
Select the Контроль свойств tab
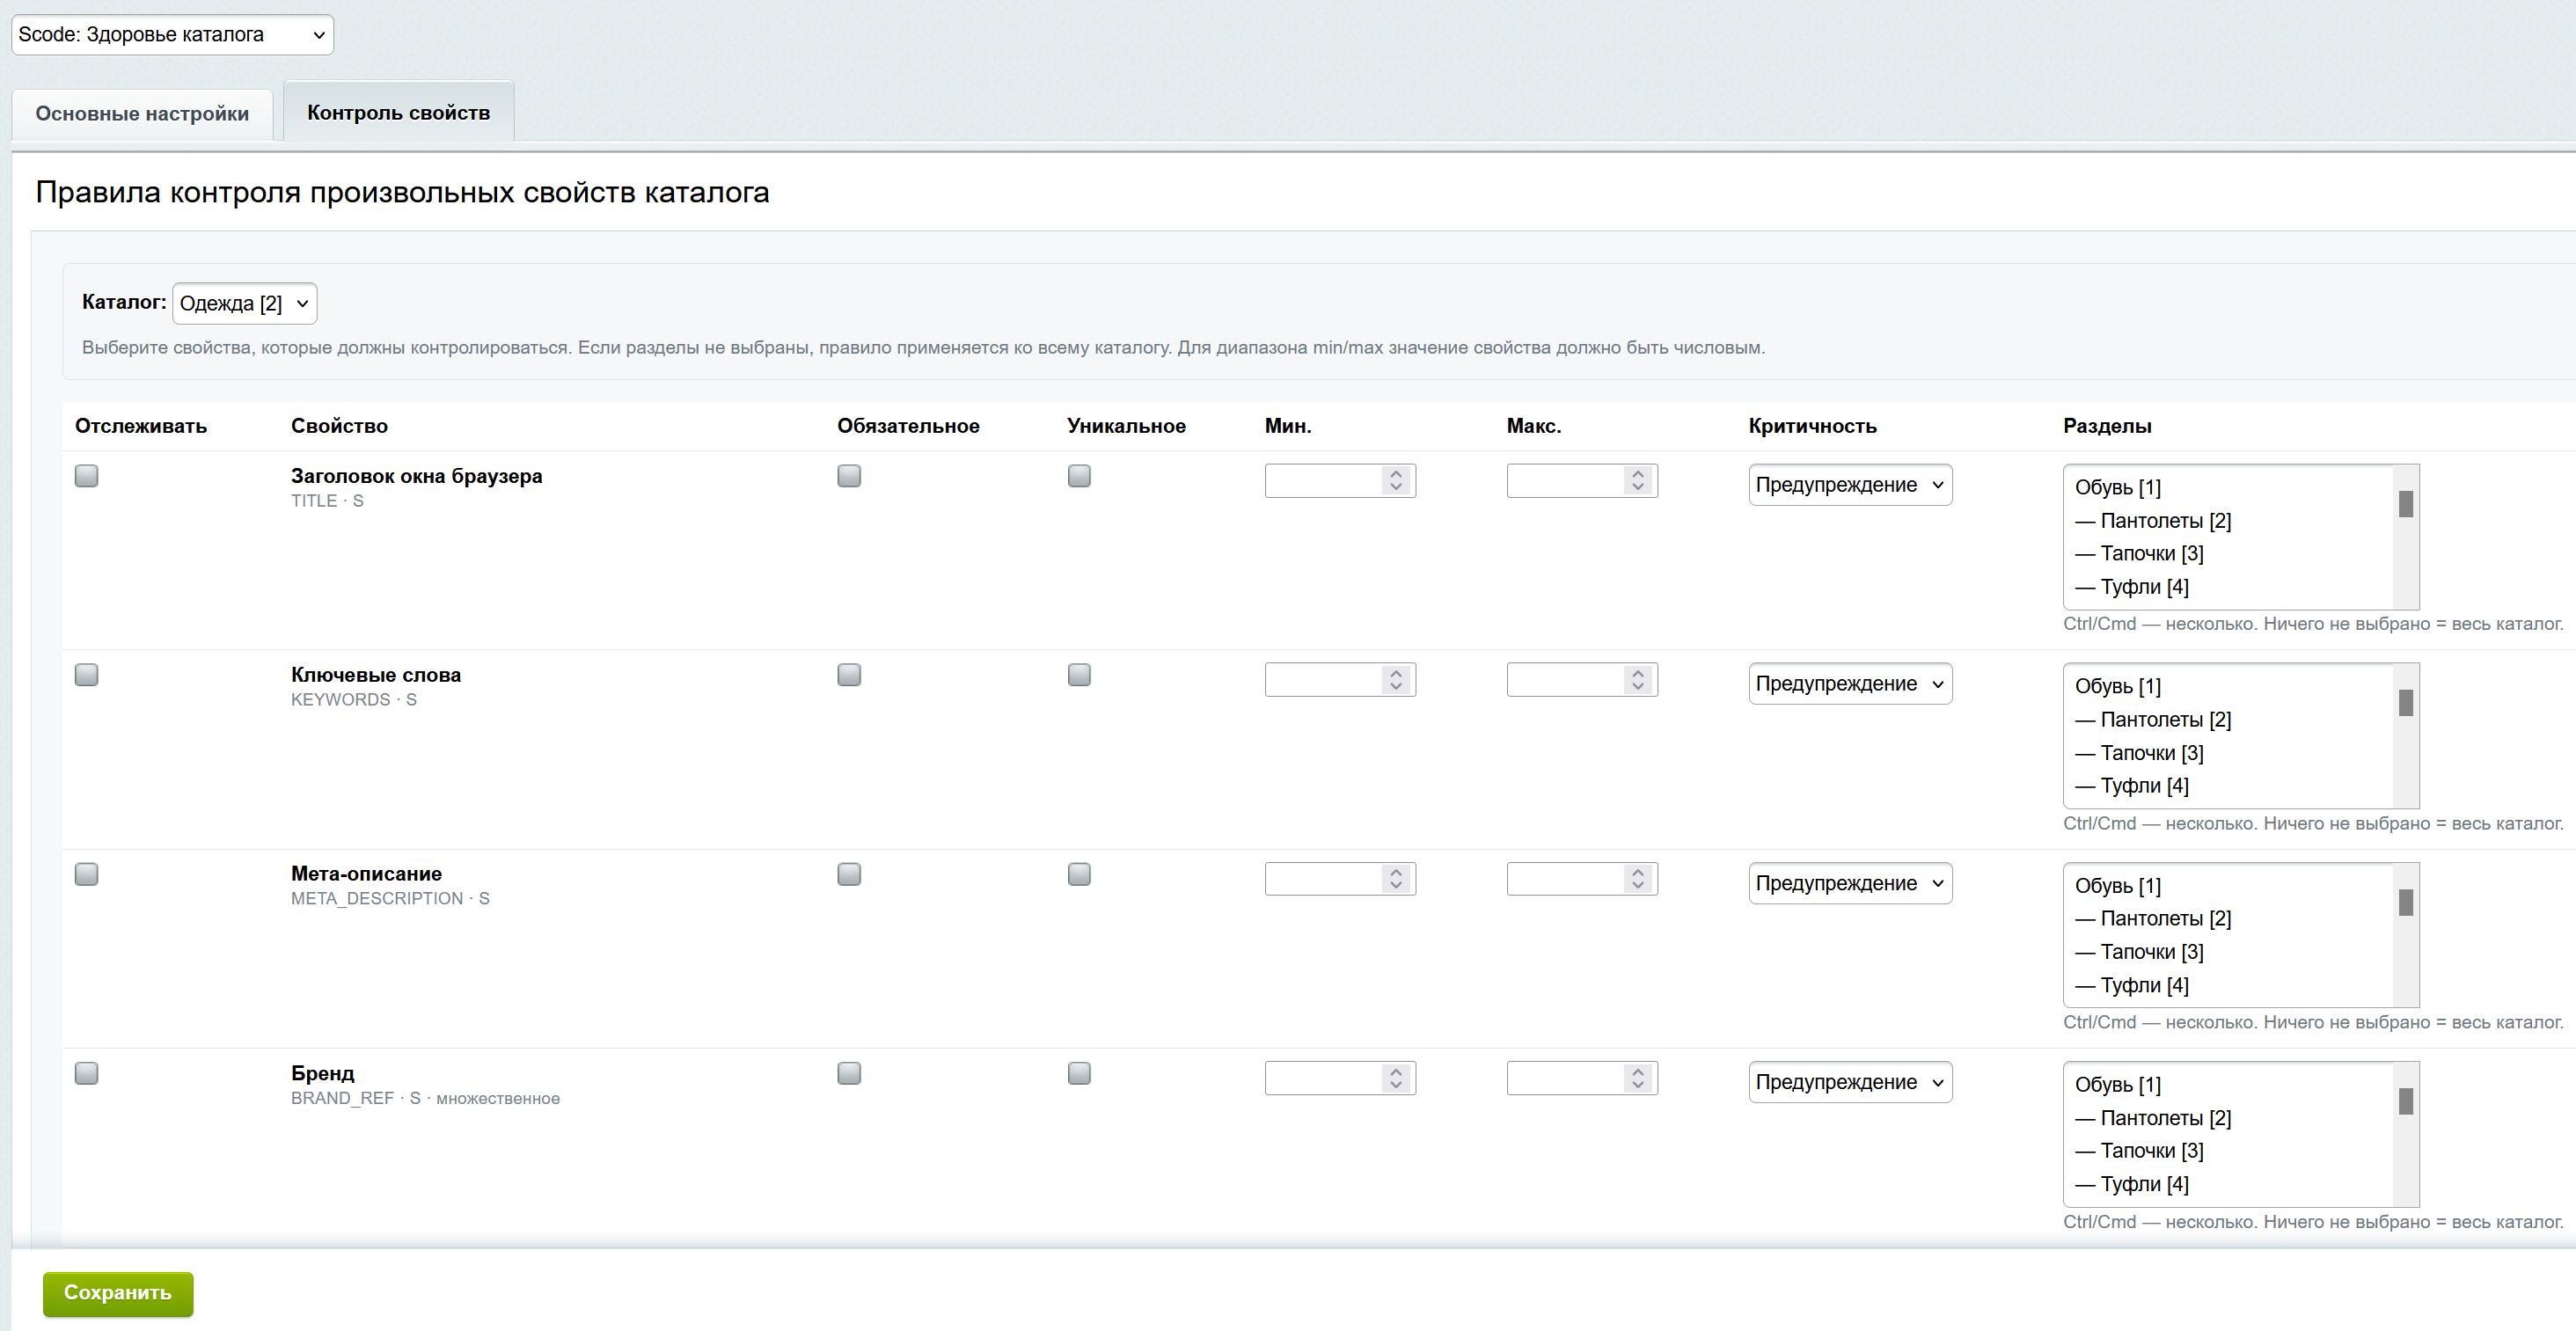(x=398, y=112)
